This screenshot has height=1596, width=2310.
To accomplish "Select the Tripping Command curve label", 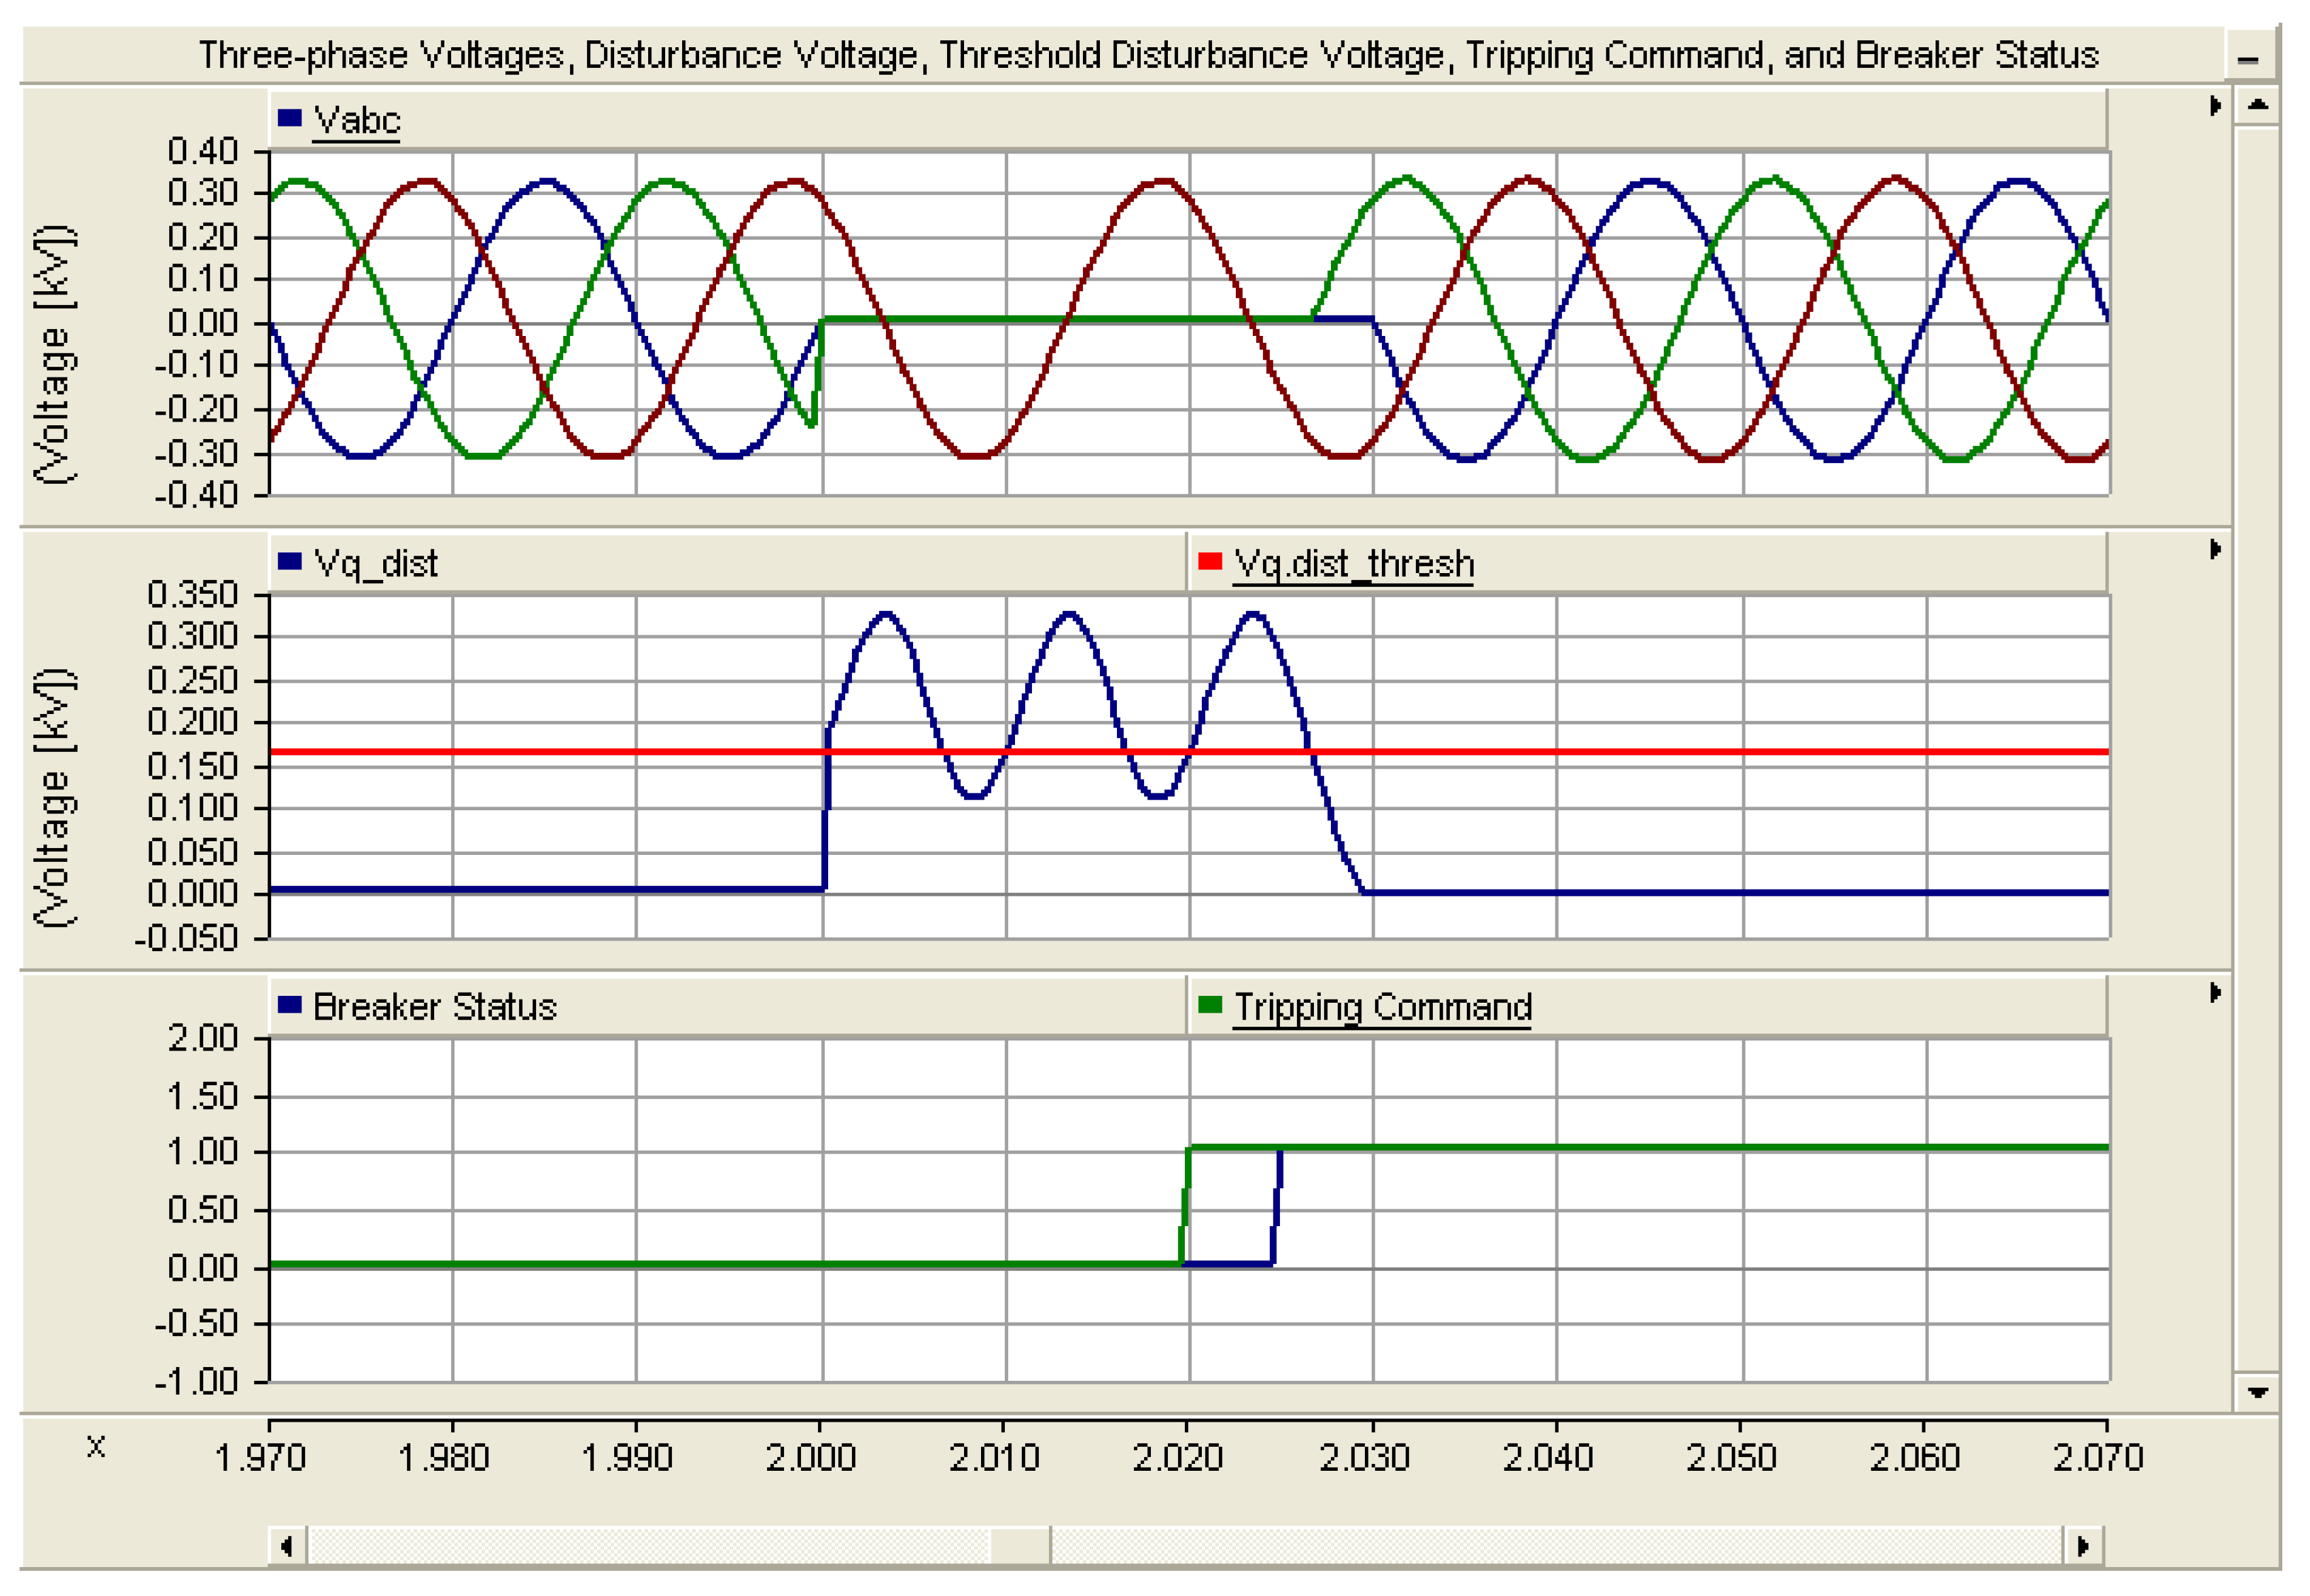I will (x=1382, y=1007).
